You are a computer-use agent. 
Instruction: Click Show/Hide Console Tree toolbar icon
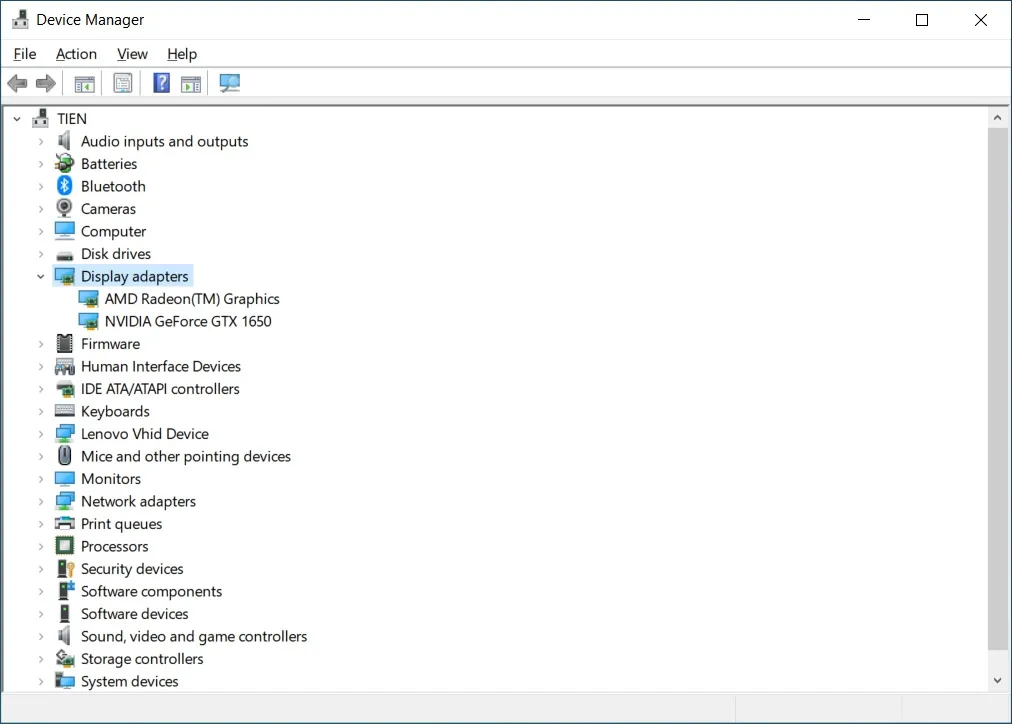(85, 84)
